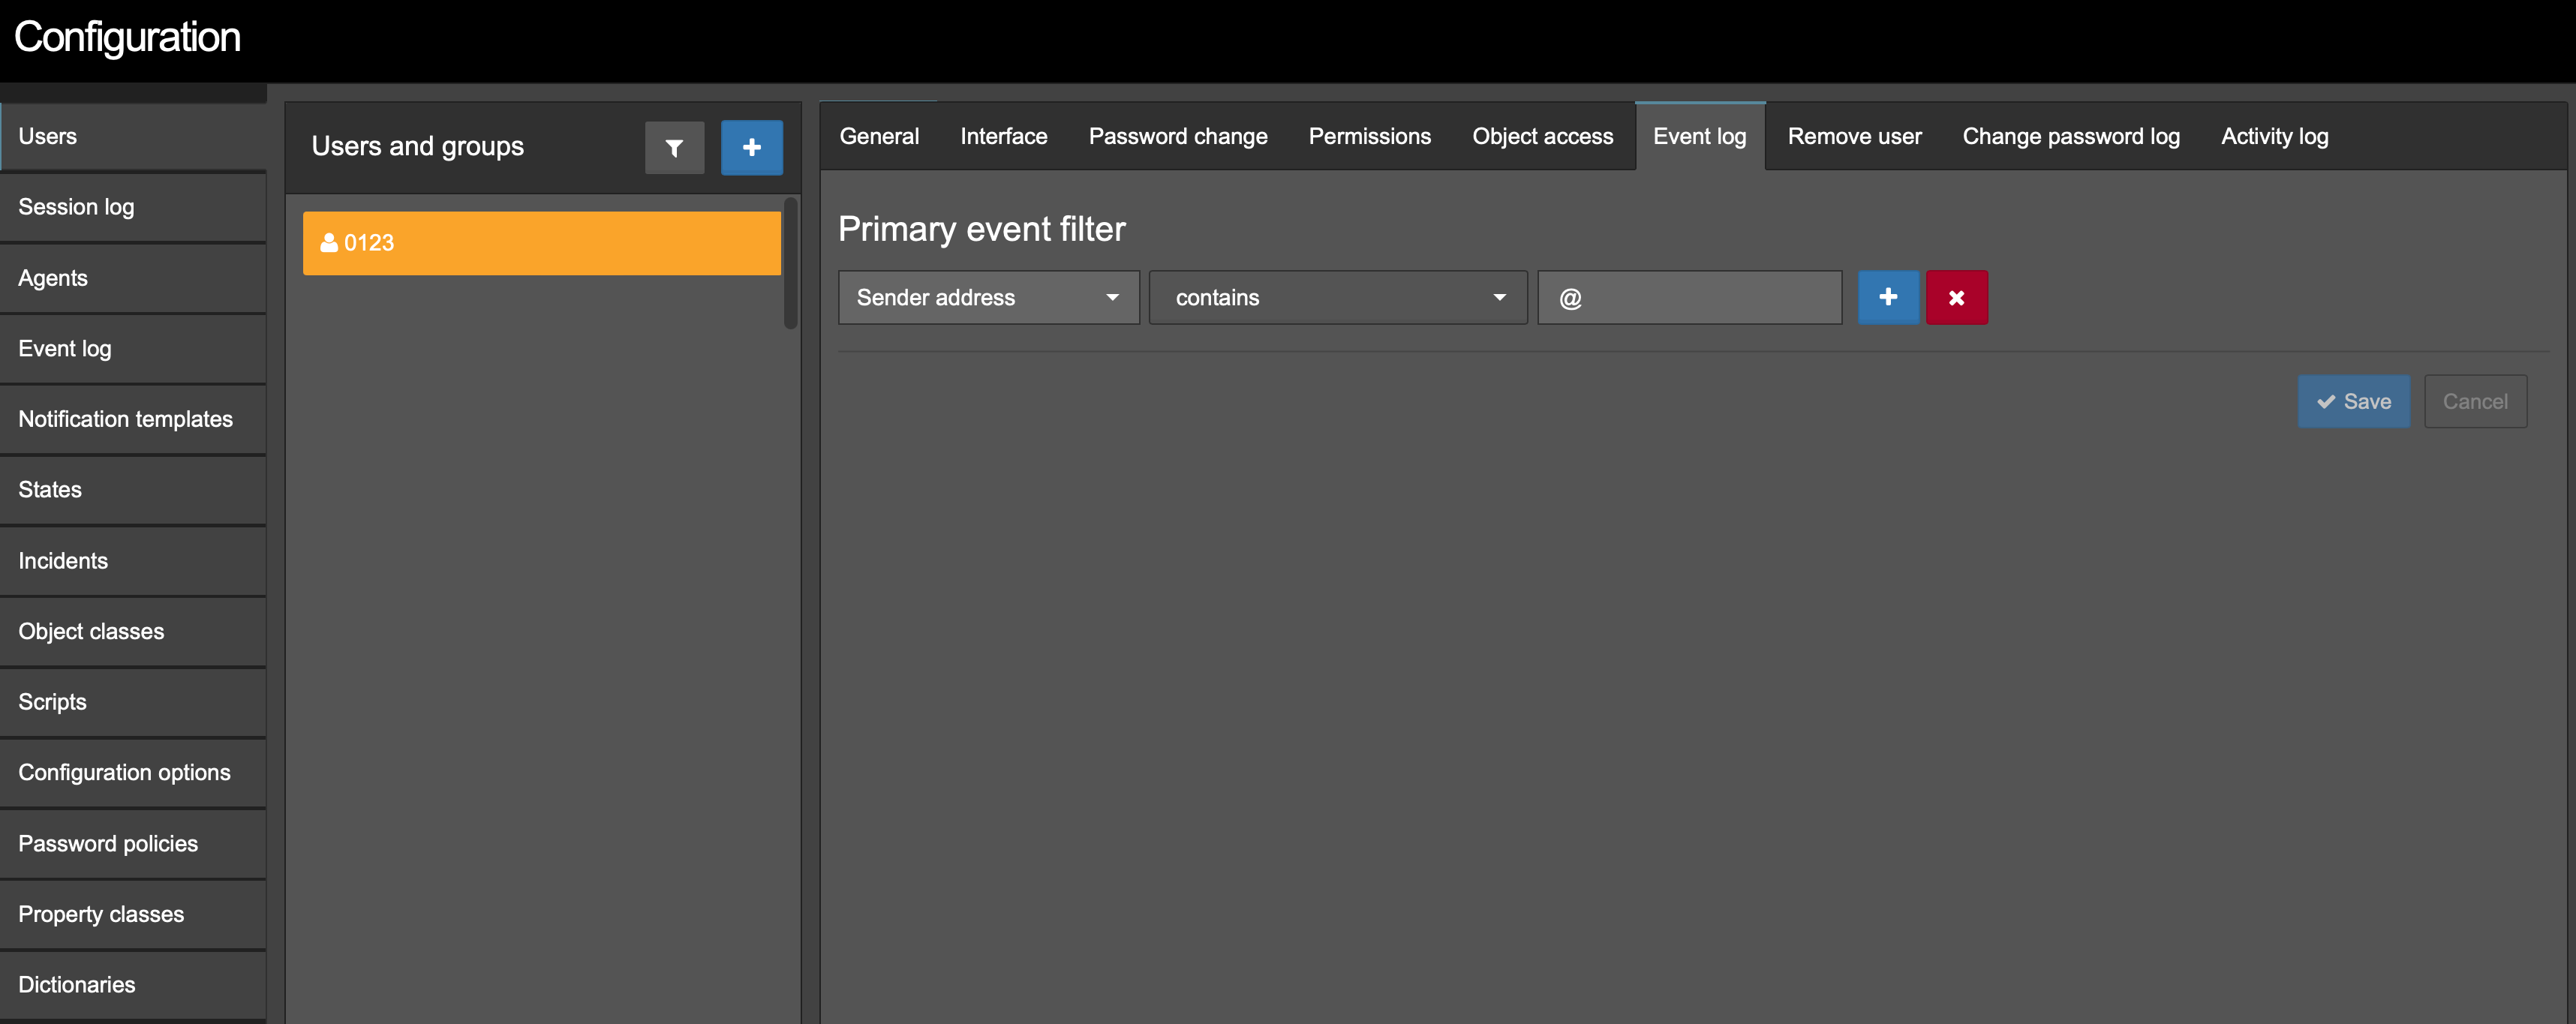
Task: Open Event log in the sidebar
Action: (133, 348)
